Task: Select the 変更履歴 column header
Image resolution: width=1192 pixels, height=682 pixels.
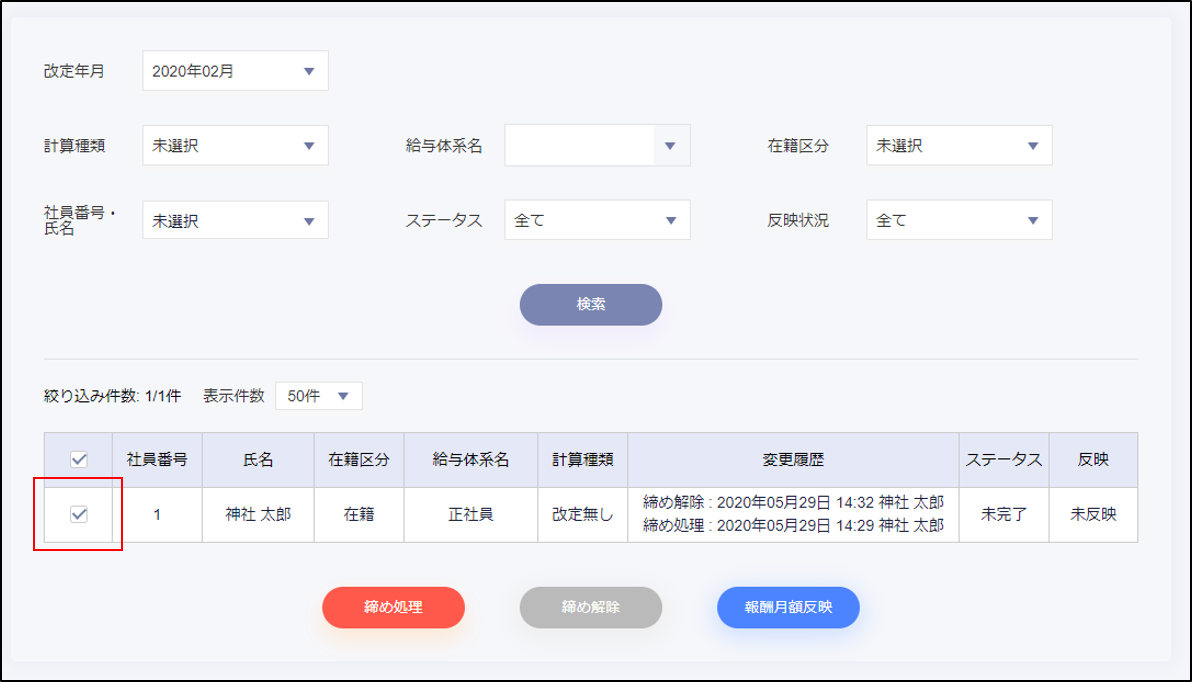Action: coord(793,460)
